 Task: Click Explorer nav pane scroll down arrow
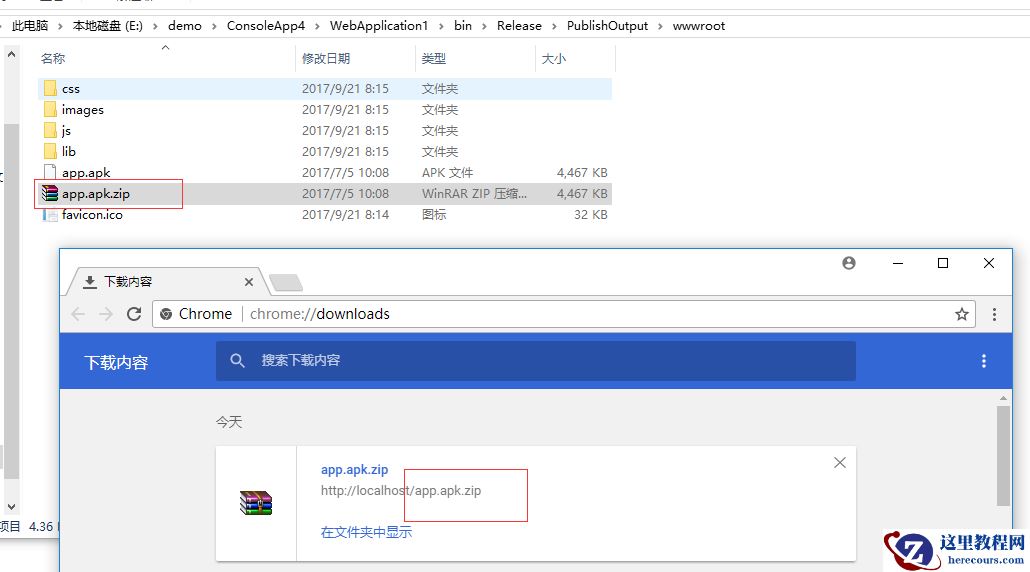pos(11,506)
